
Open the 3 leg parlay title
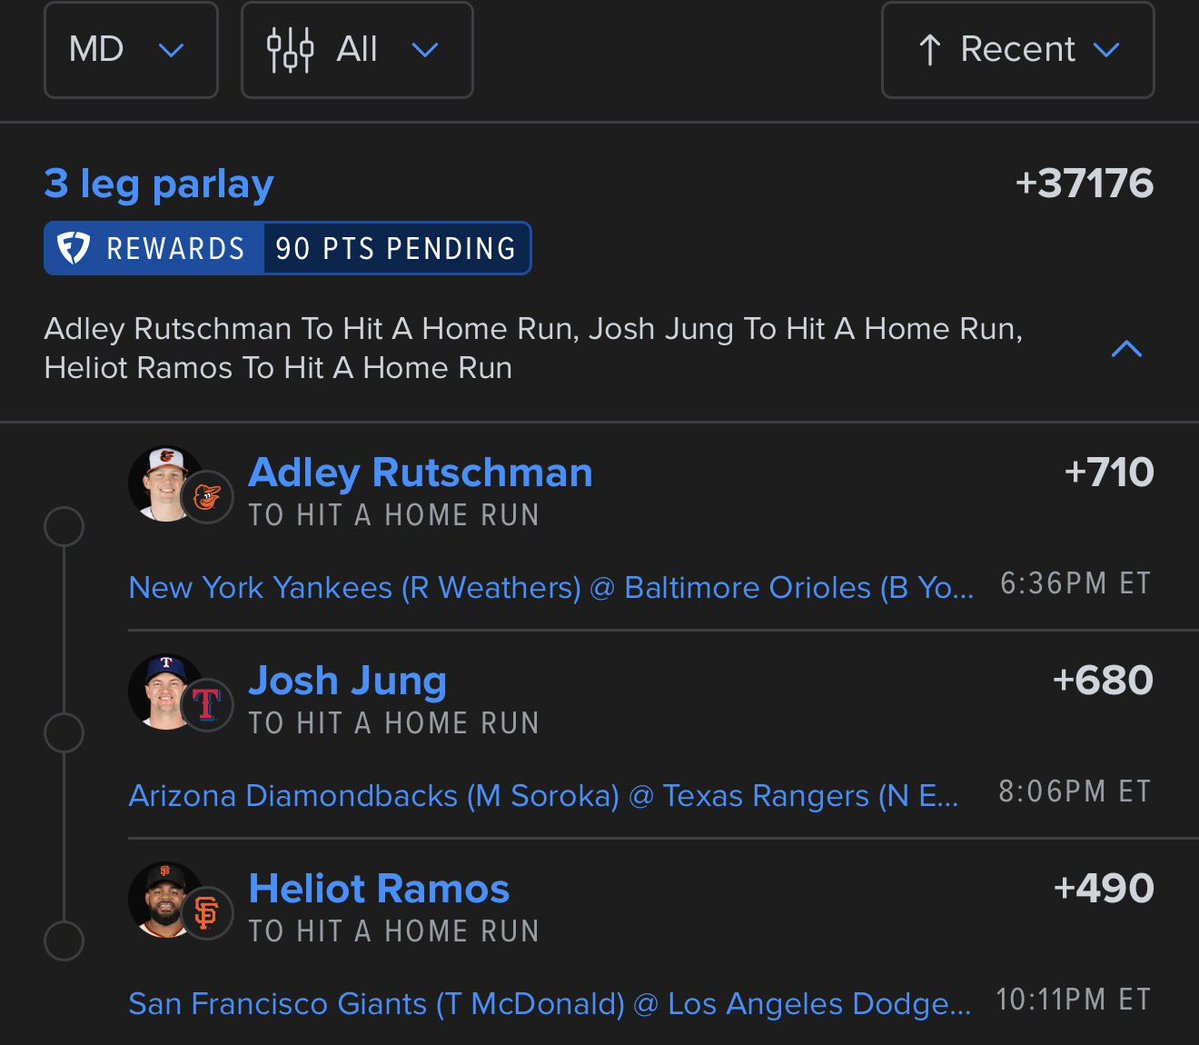point(159,184)
